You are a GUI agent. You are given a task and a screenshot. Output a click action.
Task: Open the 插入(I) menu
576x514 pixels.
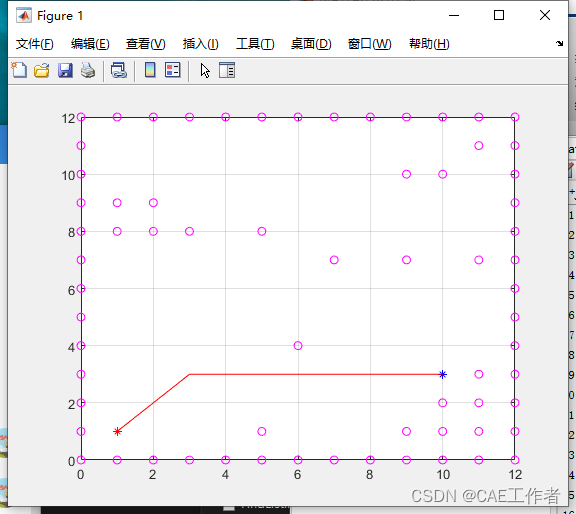tap(201, 44)
